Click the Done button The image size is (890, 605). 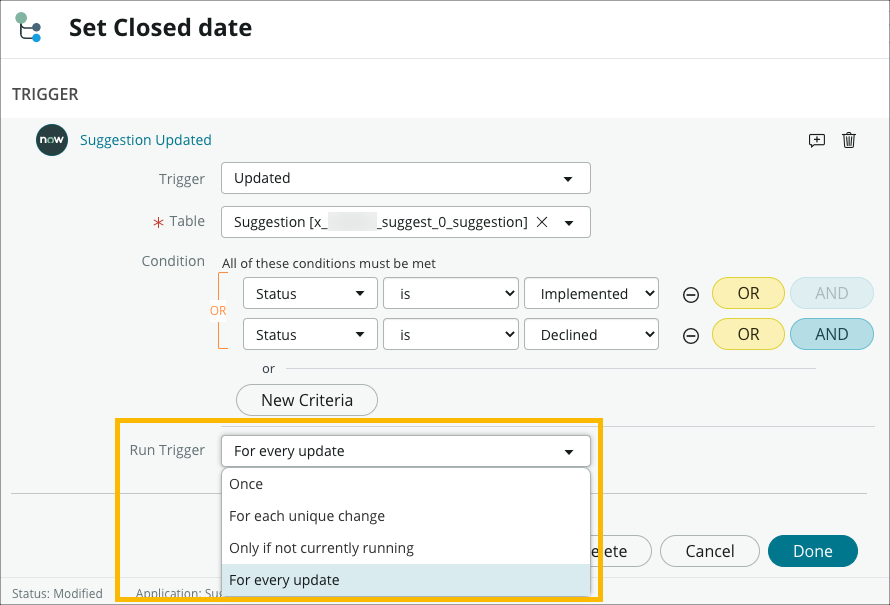(812, 550)
